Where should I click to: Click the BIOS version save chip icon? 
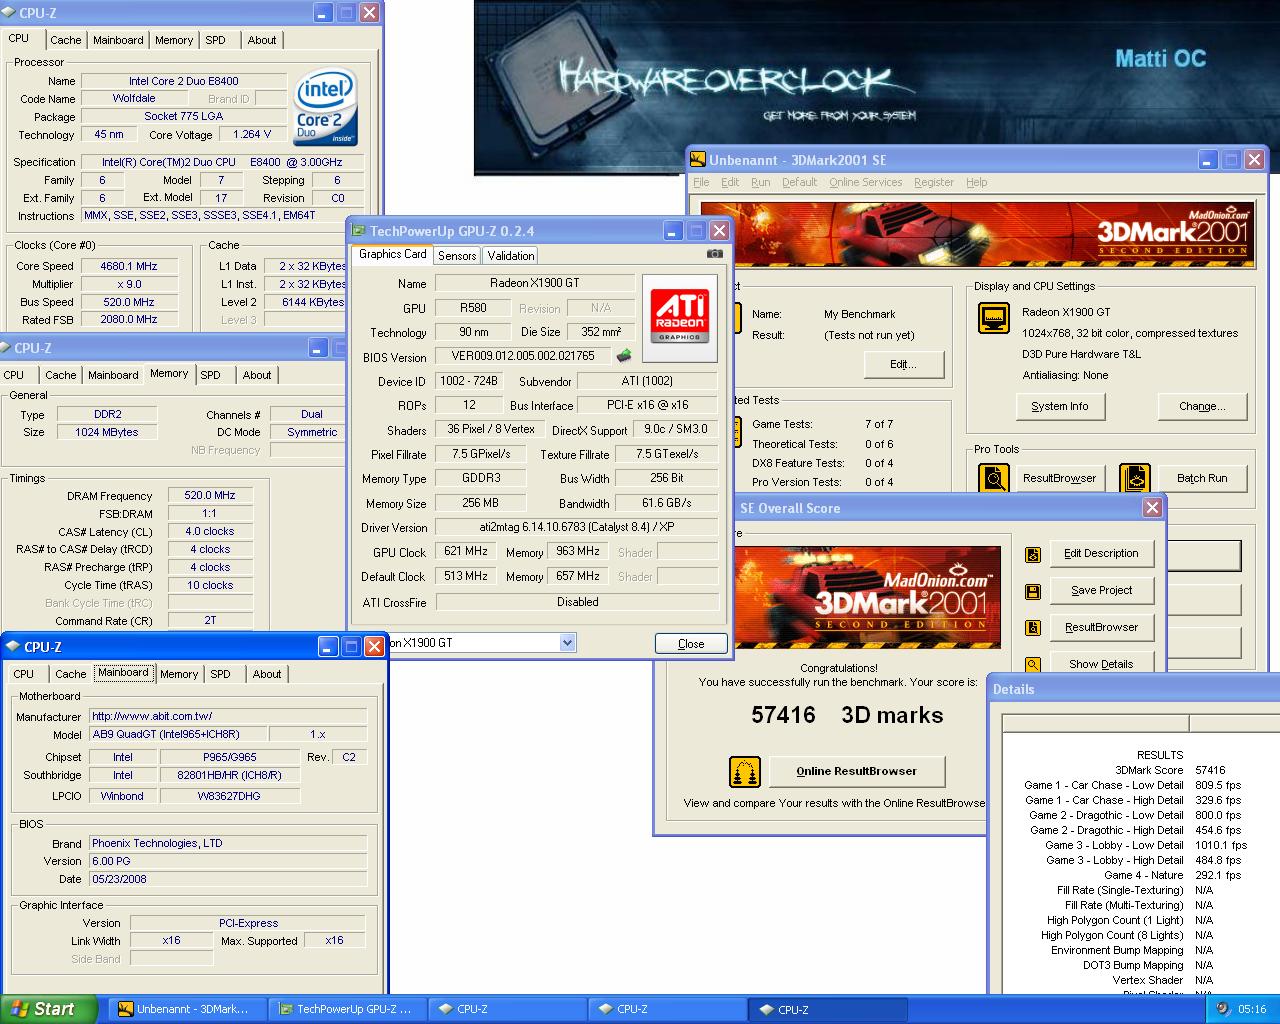(624, 355)
